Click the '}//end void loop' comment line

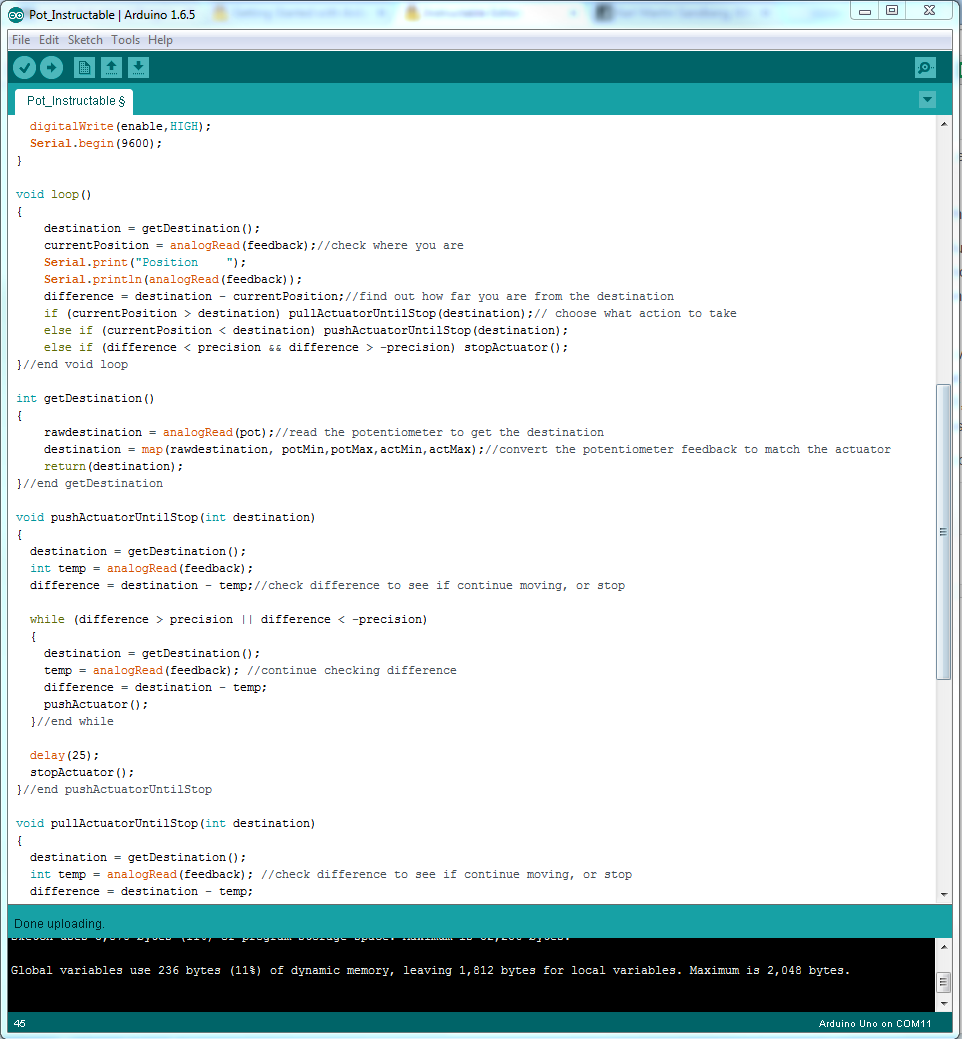(72, 364)
